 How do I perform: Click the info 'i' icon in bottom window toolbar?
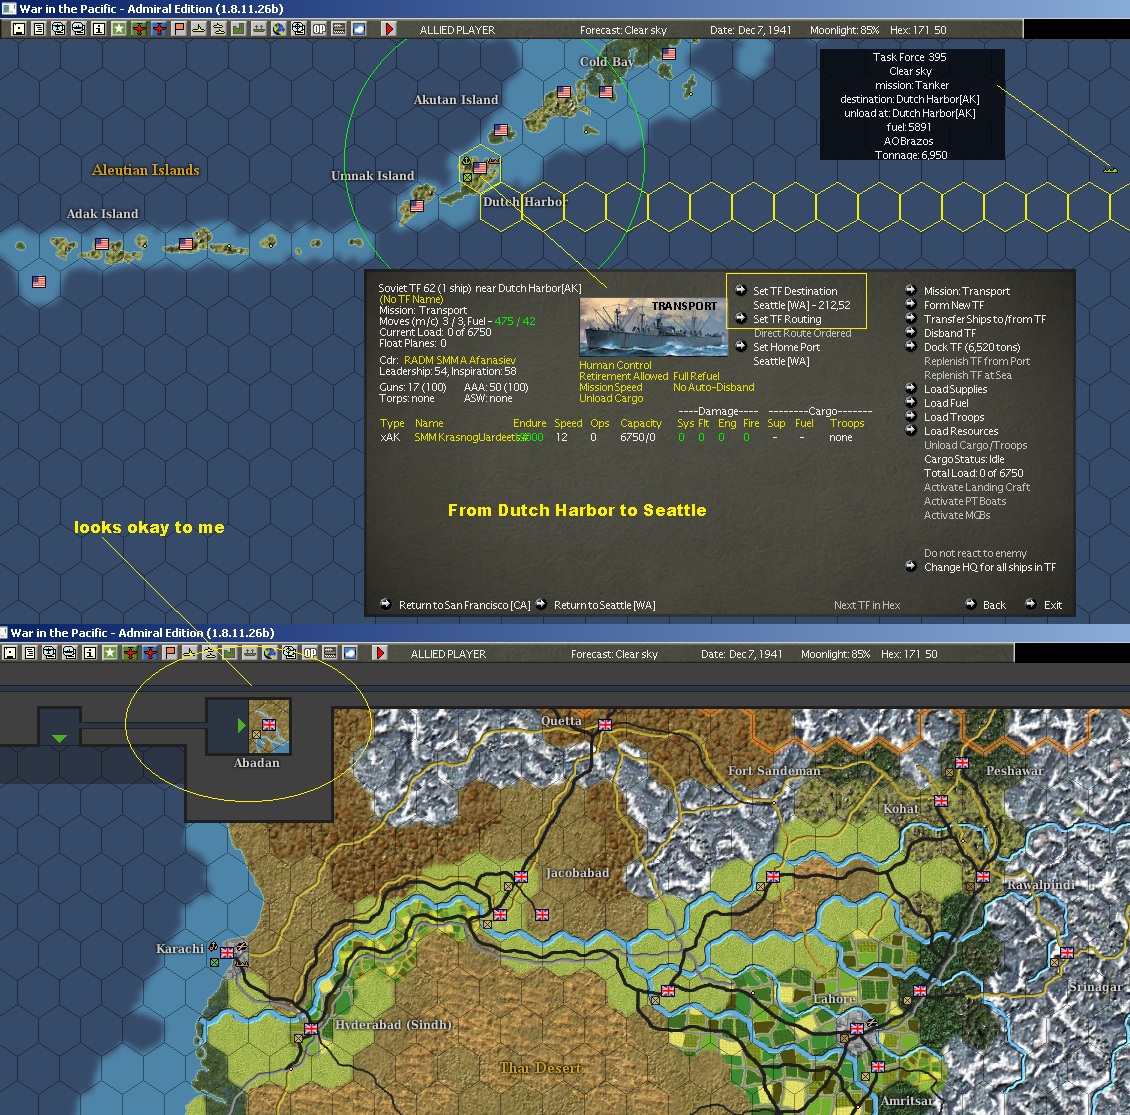tap(89, 653)
